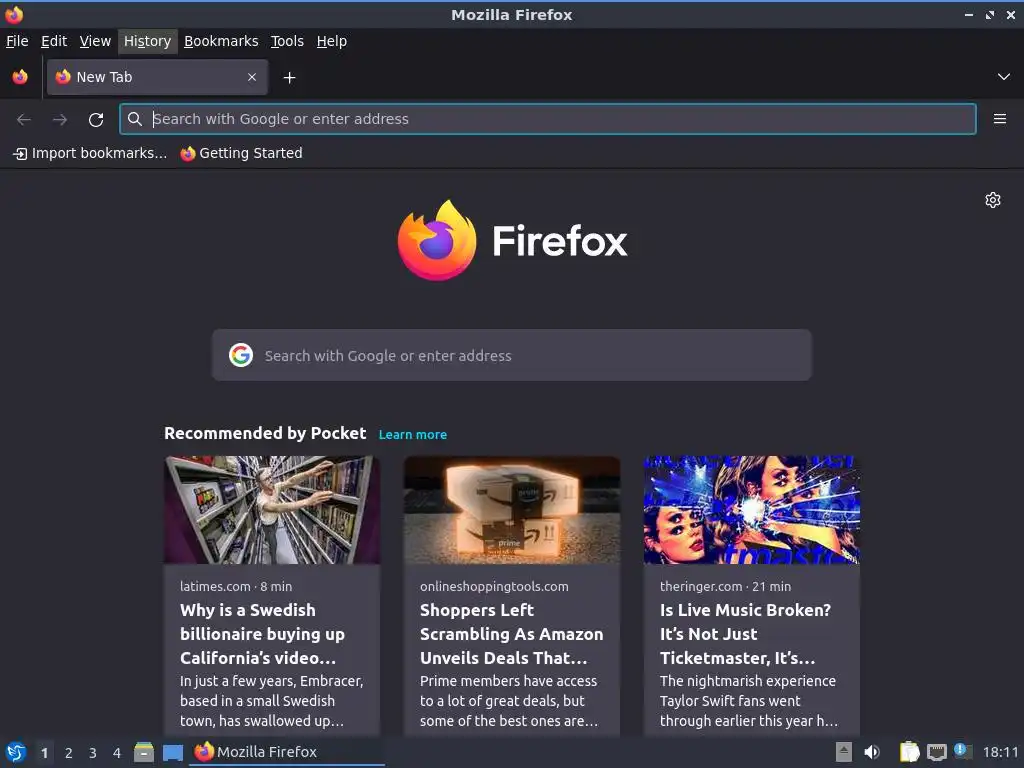1024x768 pixels.
Task: Focus the center page search box
Action: point(511,355)
